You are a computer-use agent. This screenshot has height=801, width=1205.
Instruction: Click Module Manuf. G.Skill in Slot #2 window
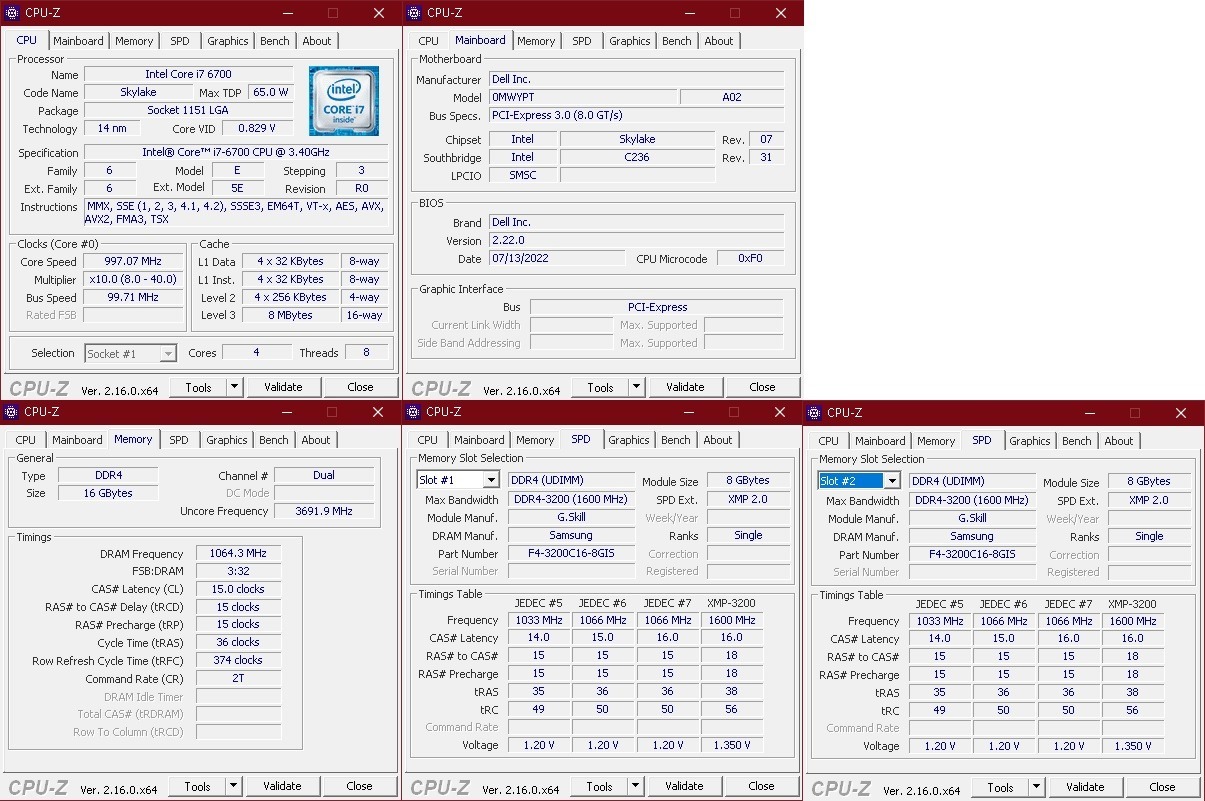pos(972,519)
